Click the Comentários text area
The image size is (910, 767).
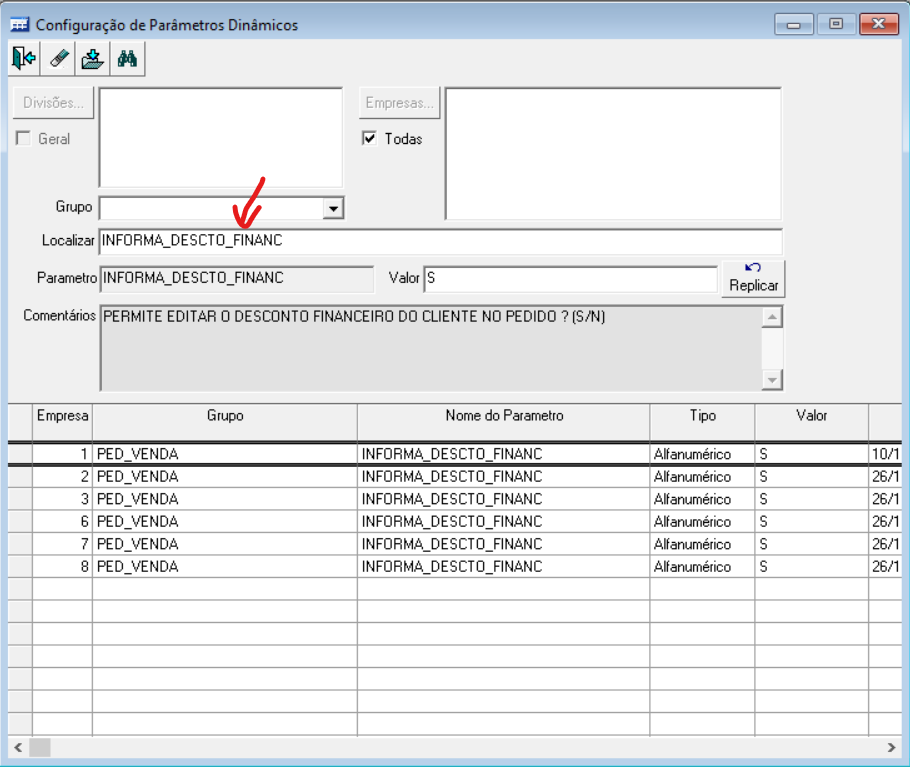(x=431, y=348)
